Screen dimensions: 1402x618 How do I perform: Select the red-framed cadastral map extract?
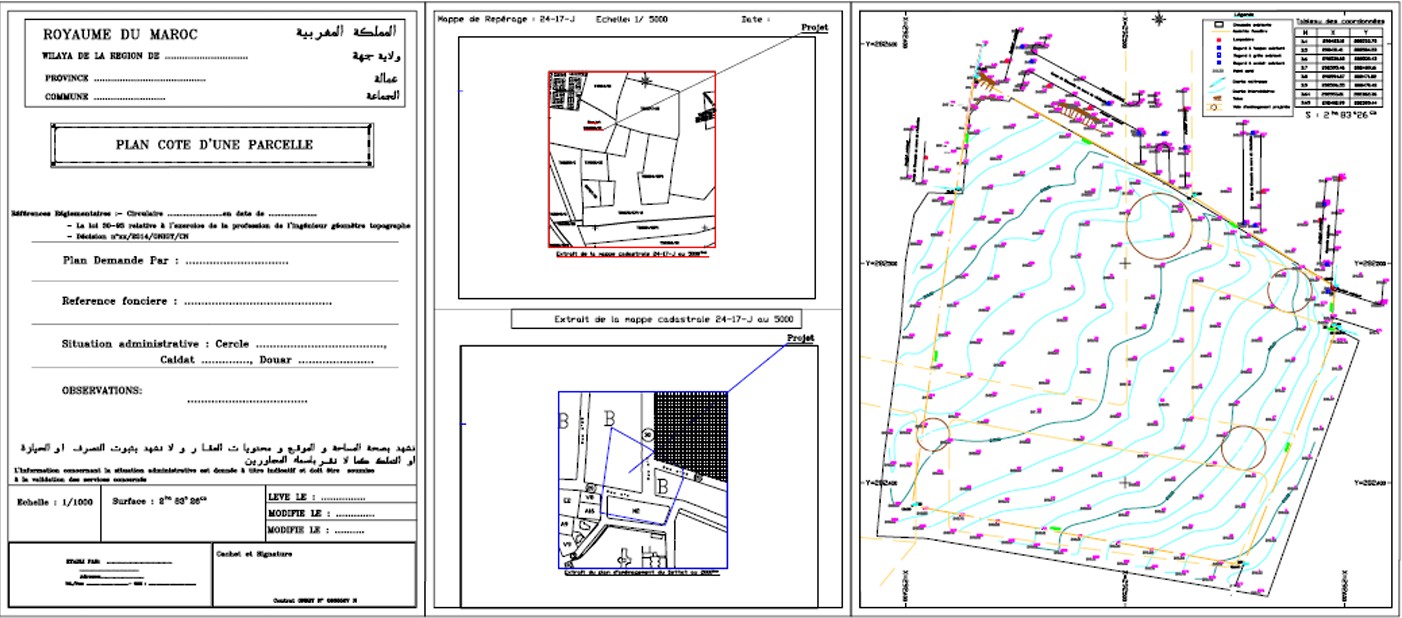(632, 158)
